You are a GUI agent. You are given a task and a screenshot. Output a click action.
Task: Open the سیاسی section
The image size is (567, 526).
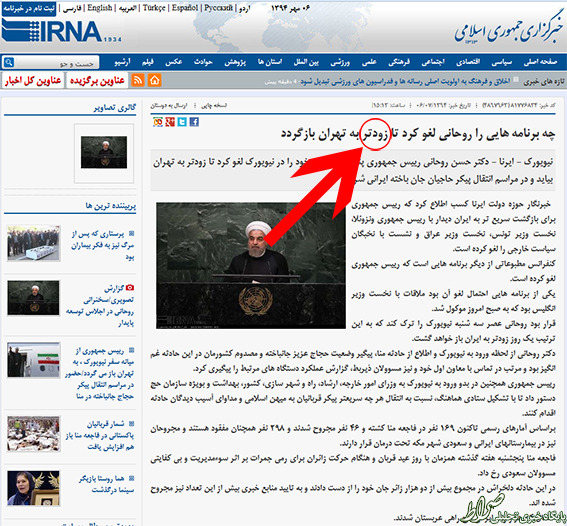502,62
